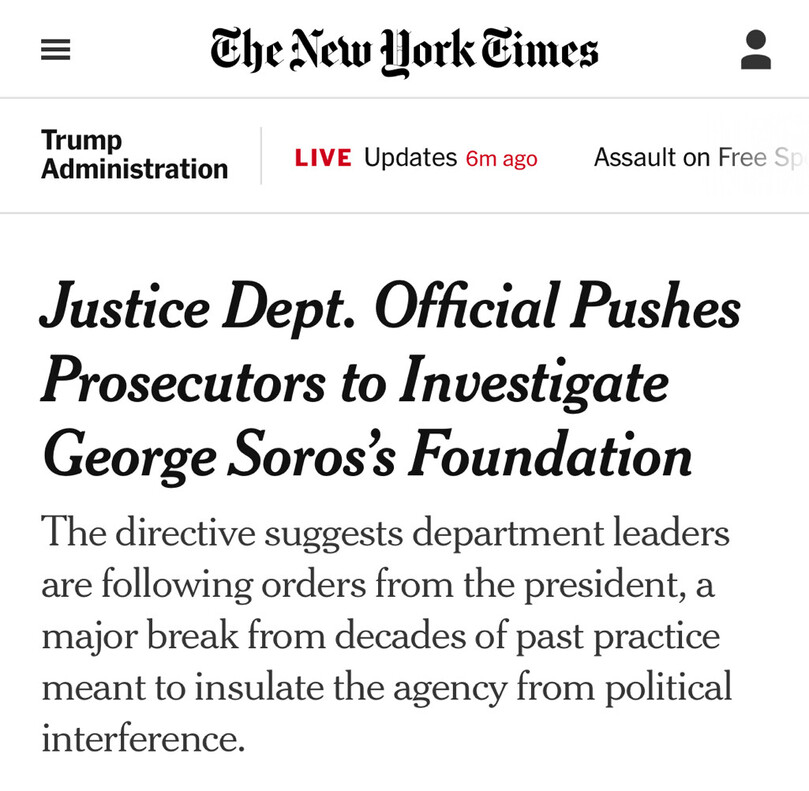Go to The New York Times homepage logo
Image resolution: width=809 pixels, height=791 pixels.
click(404, 50)
